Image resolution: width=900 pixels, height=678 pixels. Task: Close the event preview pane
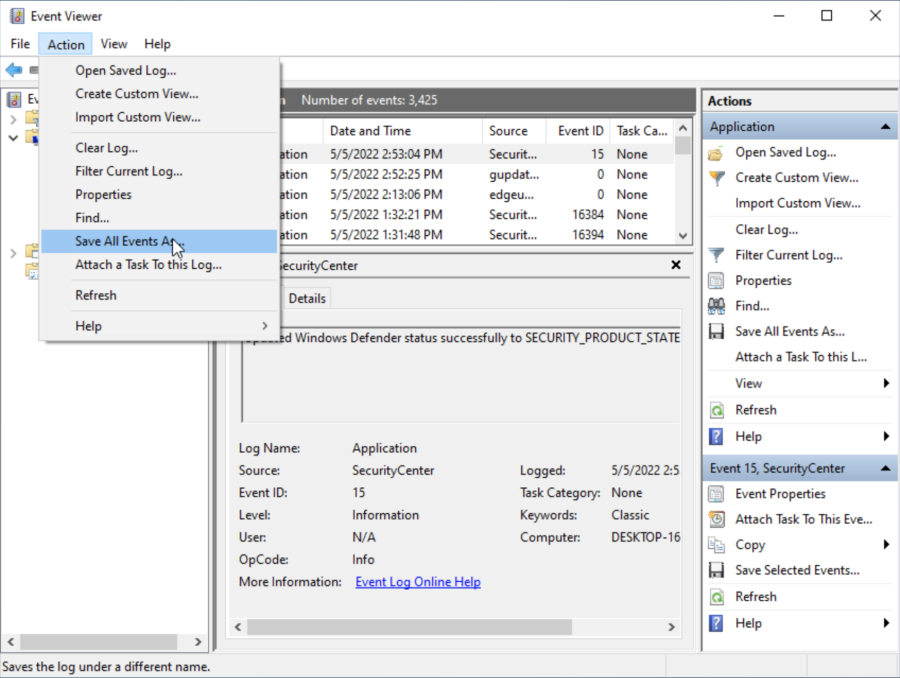tap(676, 265)
